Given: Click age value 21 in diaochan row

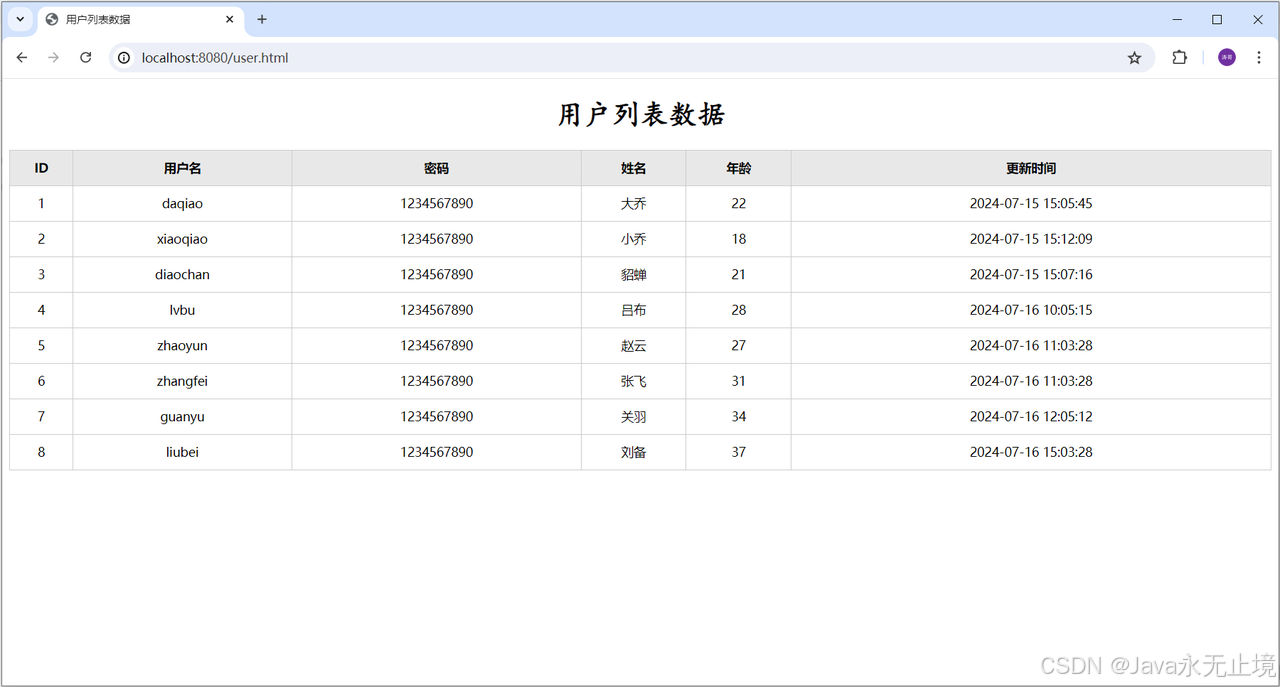Looking at the screenshot, I should [x=739, y=275].
